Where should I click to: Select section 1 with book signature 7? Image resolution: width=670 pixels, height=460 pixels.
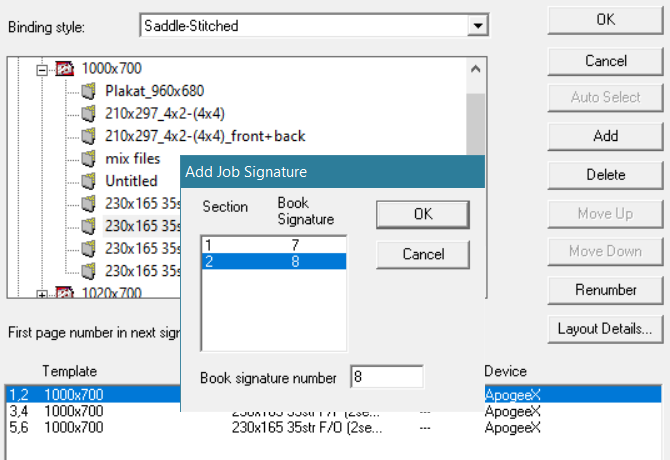273,244
